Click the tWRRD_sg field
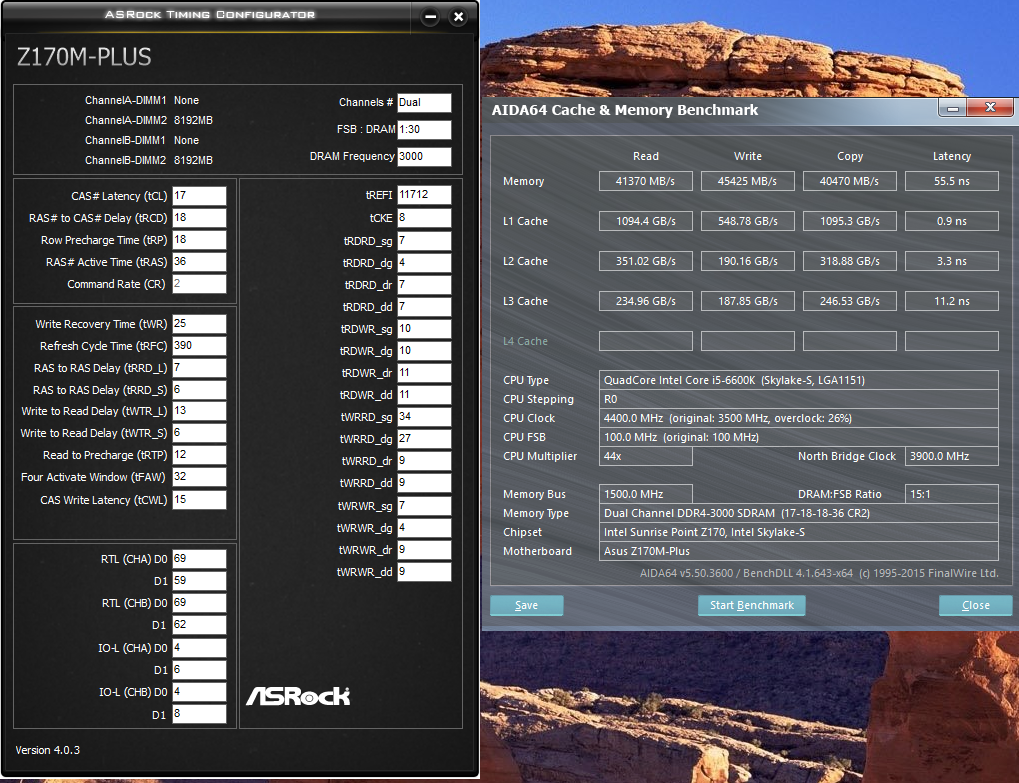 [424, 417]
